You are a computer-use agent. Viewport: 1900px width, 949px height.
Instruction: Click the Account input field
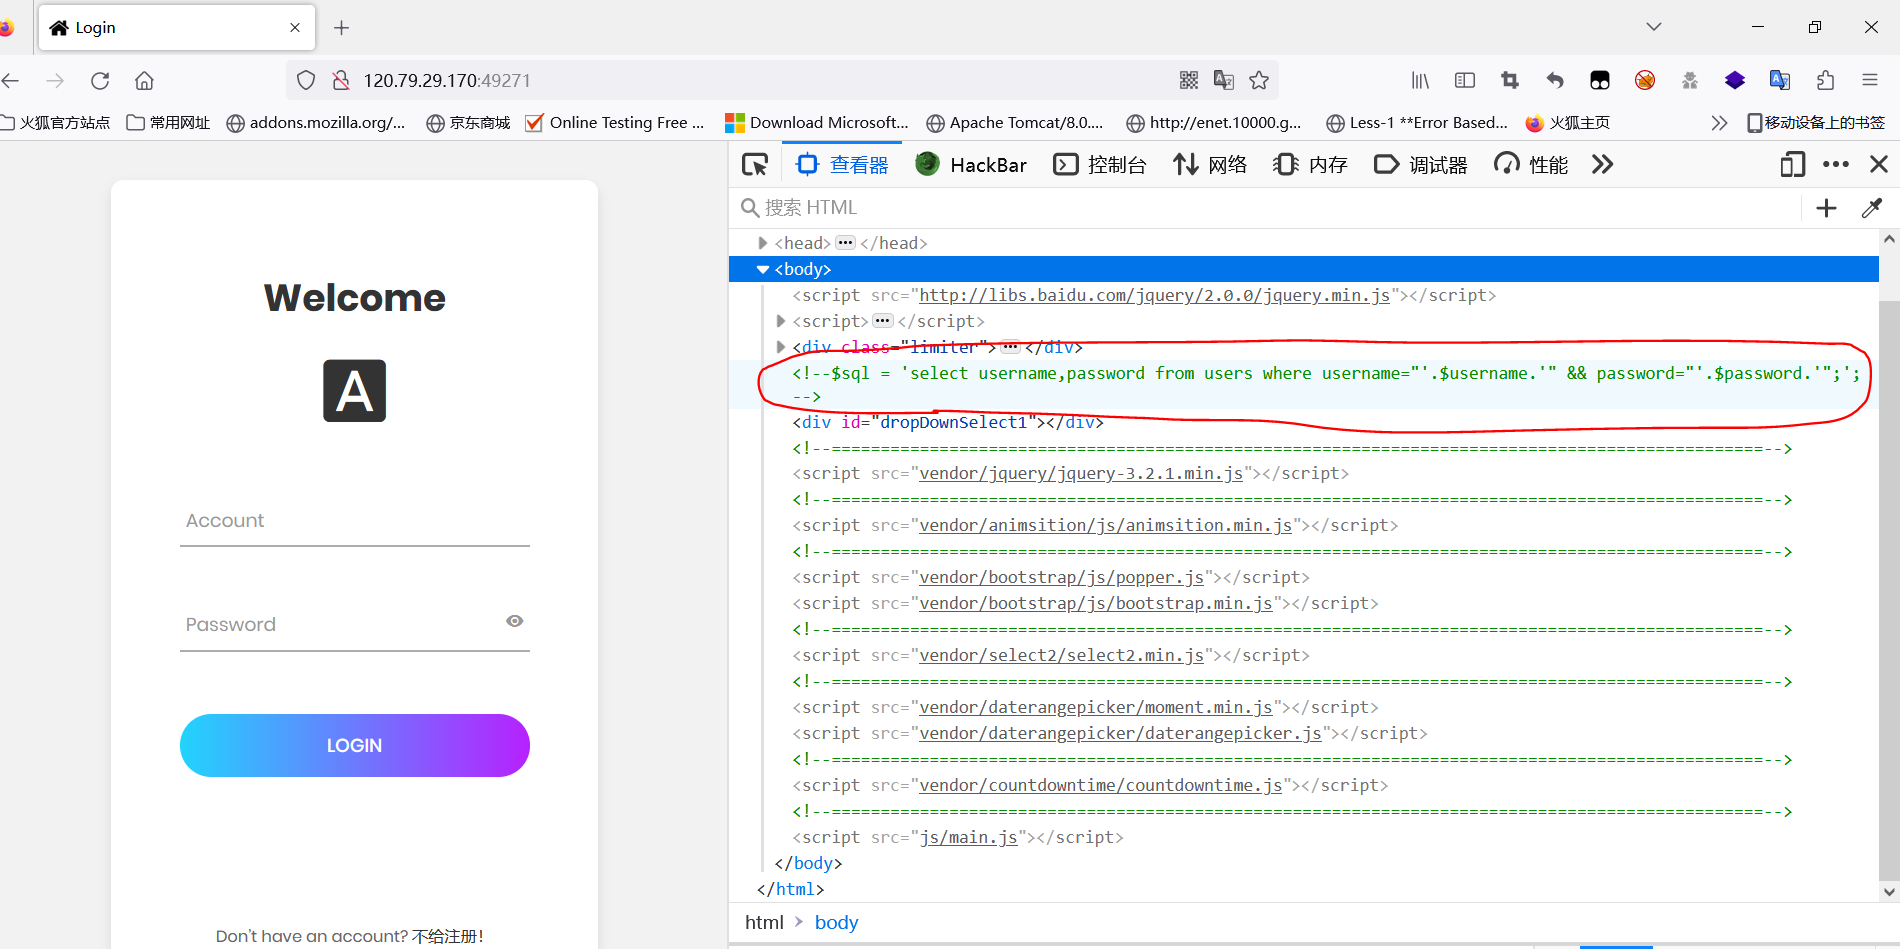(354, 521)
